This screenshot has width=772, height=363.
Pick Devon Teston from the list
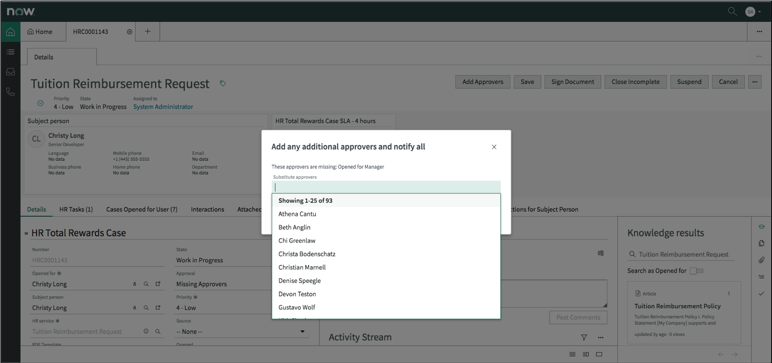click(x=386, y=294)
